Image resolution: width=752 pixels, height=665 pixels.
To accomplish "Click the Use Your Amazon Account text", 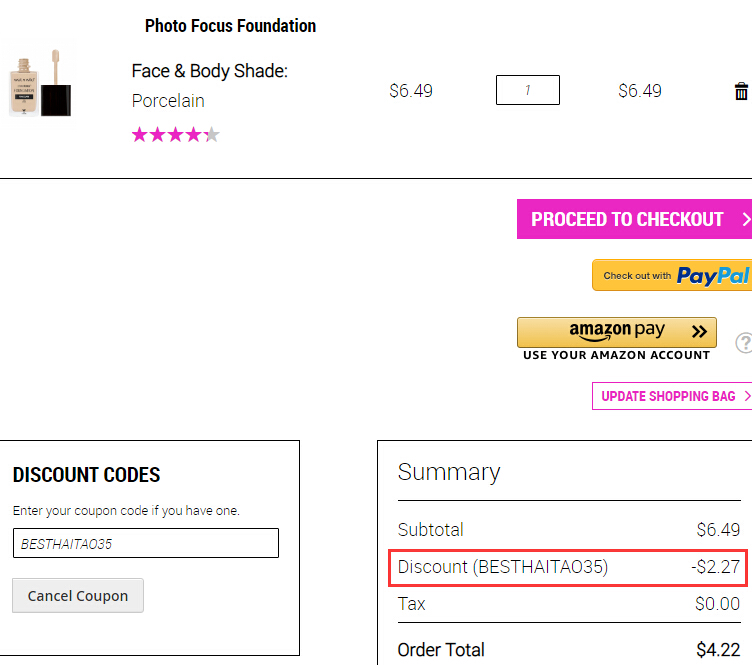I will (616, 355).
